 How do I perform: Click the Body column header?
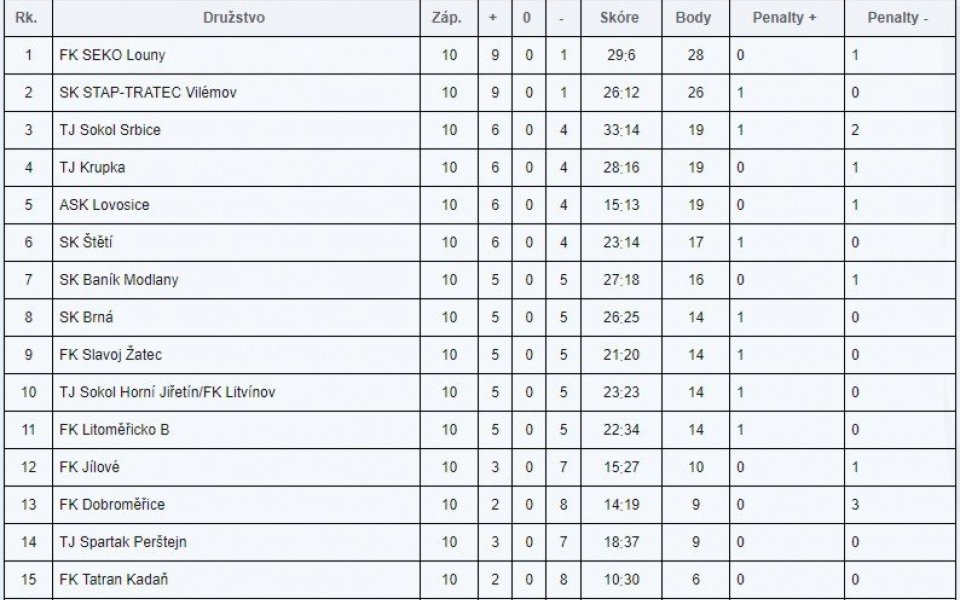point(693,18)
